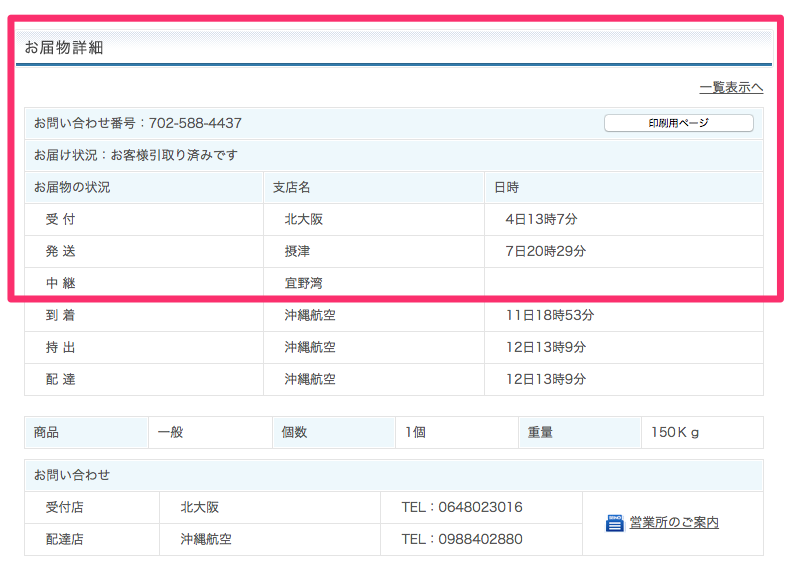Click the office guide building icon

click(x=615, y=523)
